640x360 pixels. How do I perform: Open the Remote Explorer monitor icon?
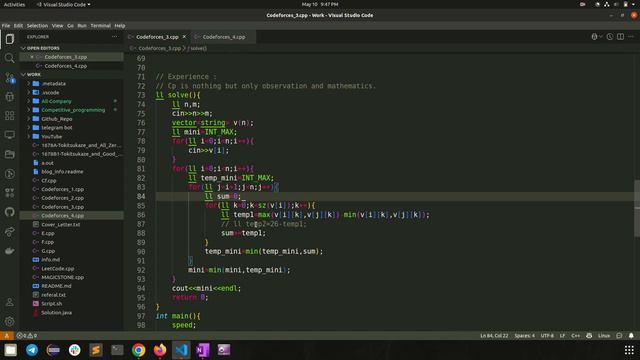(10, 135)
